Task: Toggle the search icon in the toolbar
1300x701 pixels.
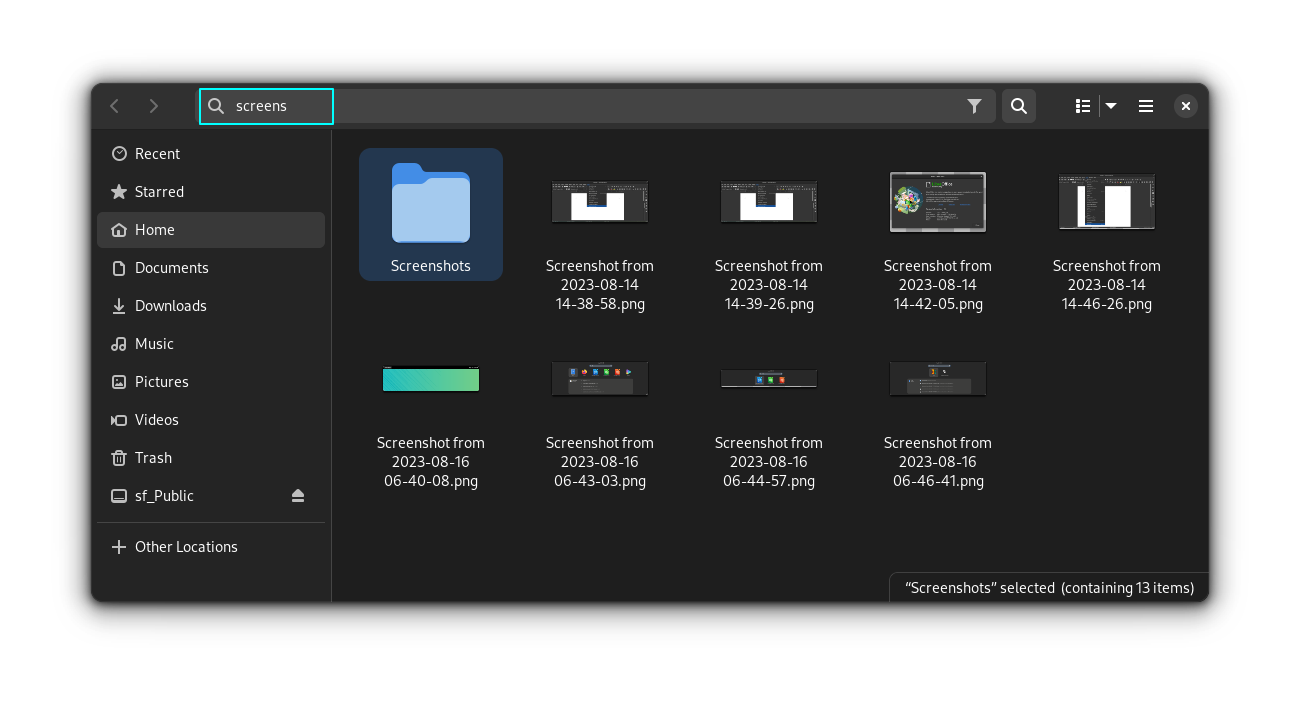Action: click(1018, 106)
